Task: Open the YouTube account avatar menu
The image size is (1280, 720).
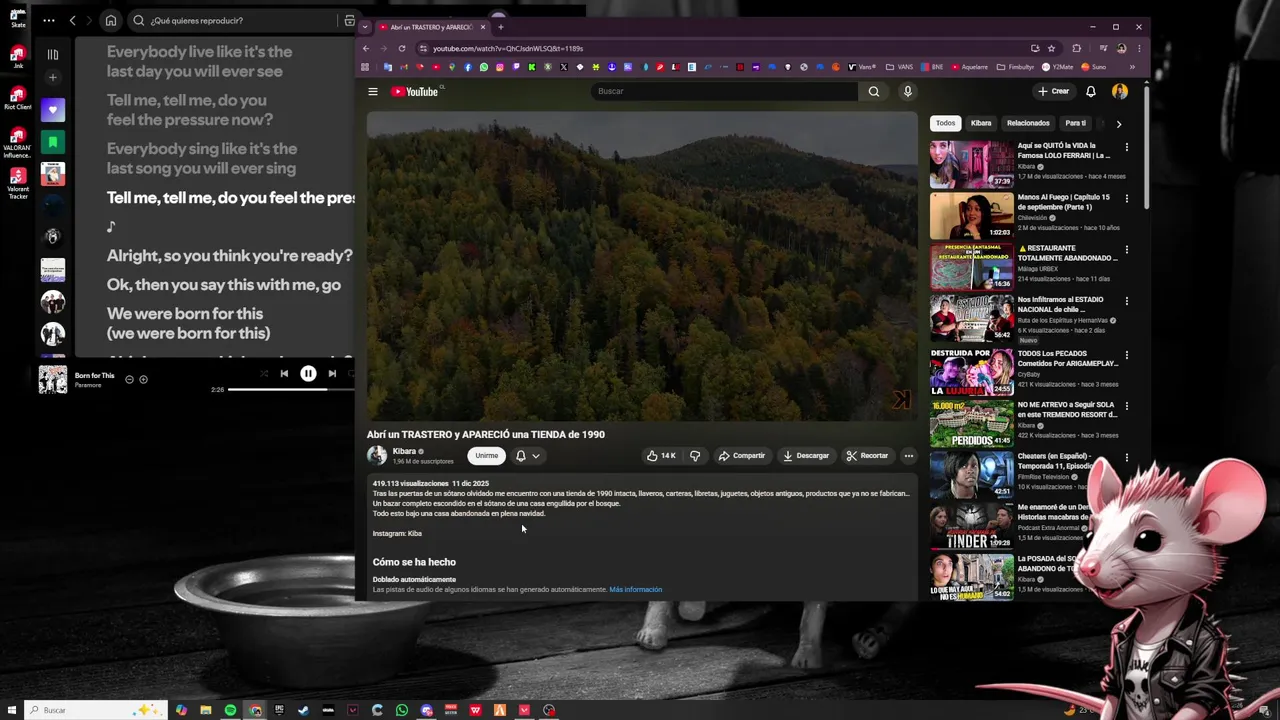Action: 1120,91
